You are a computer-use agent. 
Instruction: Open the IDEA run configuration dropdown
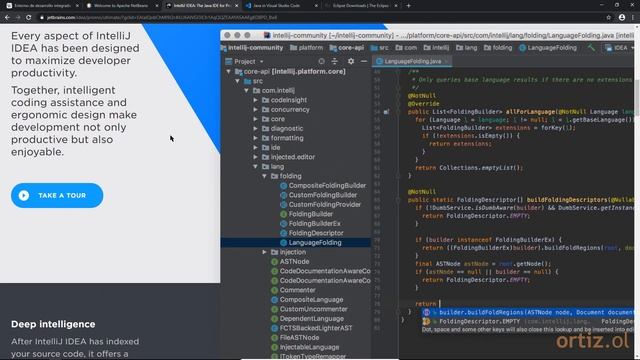(619, 48)
